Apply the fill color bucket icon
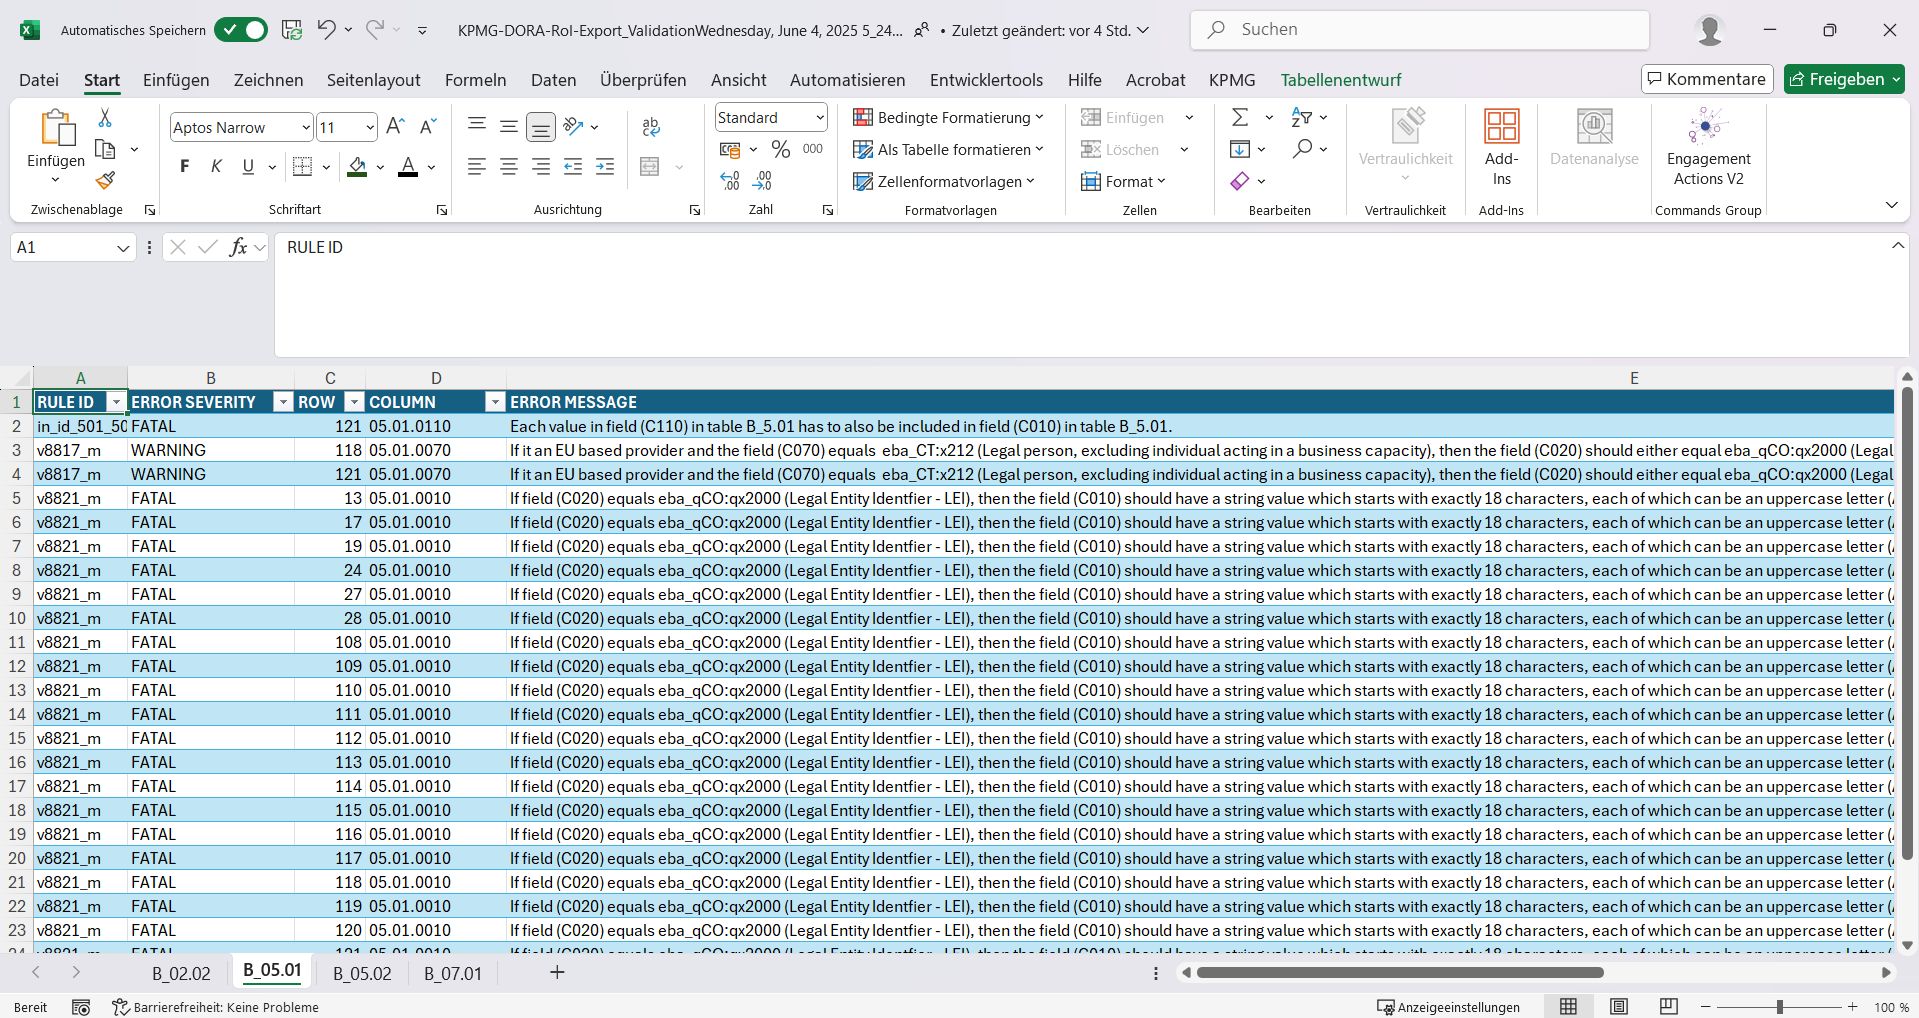This screenshot has height=1018, width=1919. tap(357, 167)
